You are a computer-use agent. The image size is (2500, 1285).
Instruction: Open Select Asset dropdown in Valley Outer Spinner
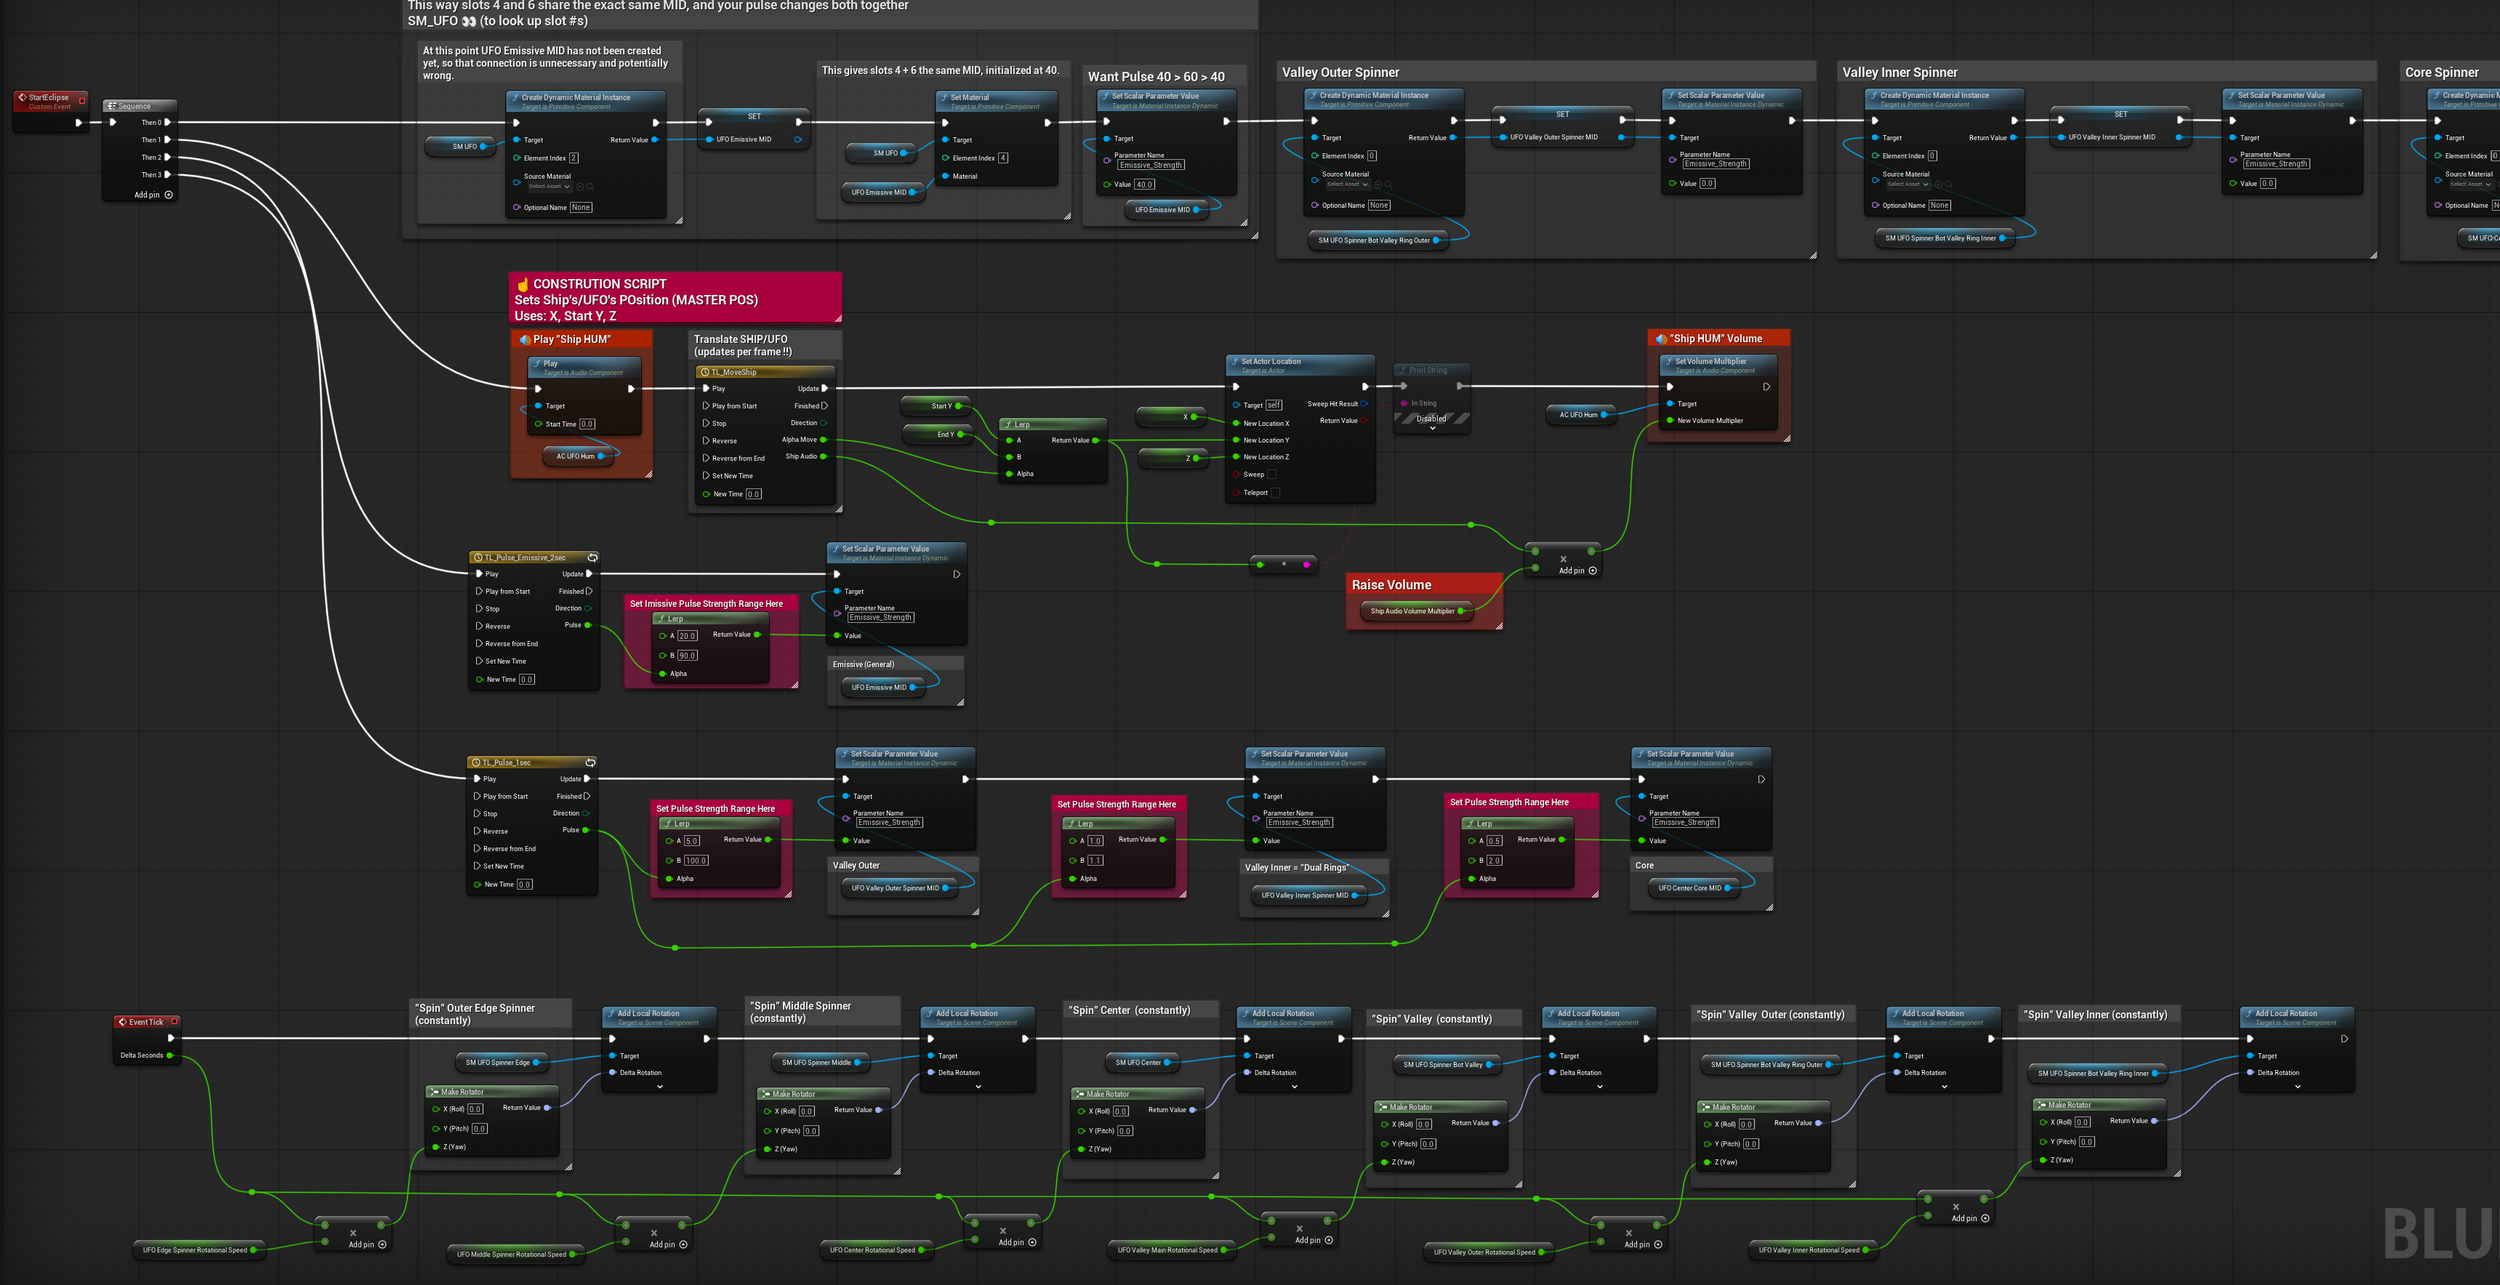(x=1348, y=185)
